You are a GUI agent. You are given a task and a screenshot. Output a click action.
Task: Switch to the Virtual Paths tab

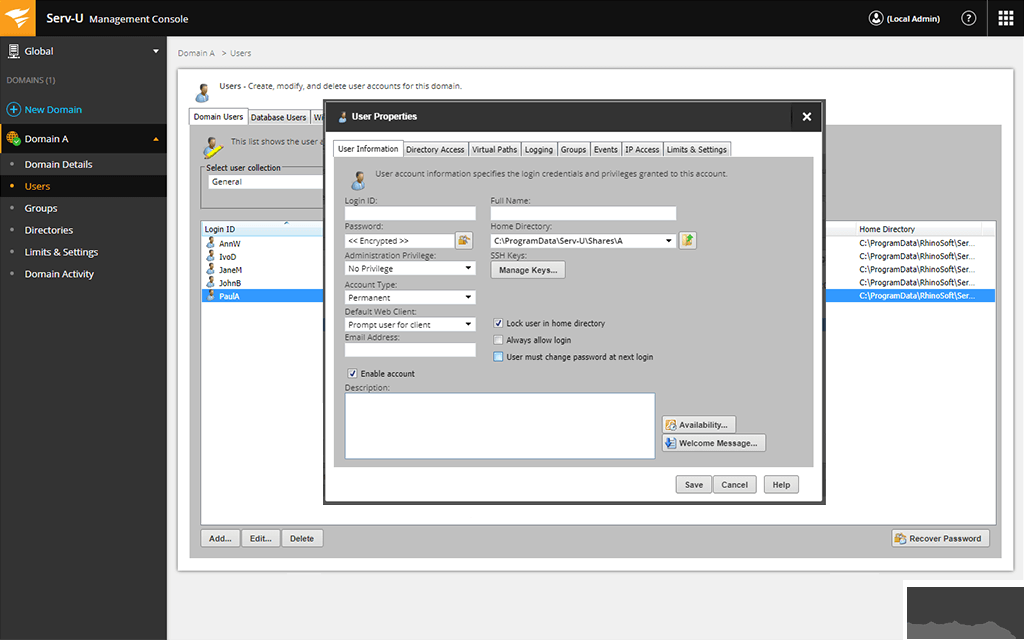(x=494, y=150)
